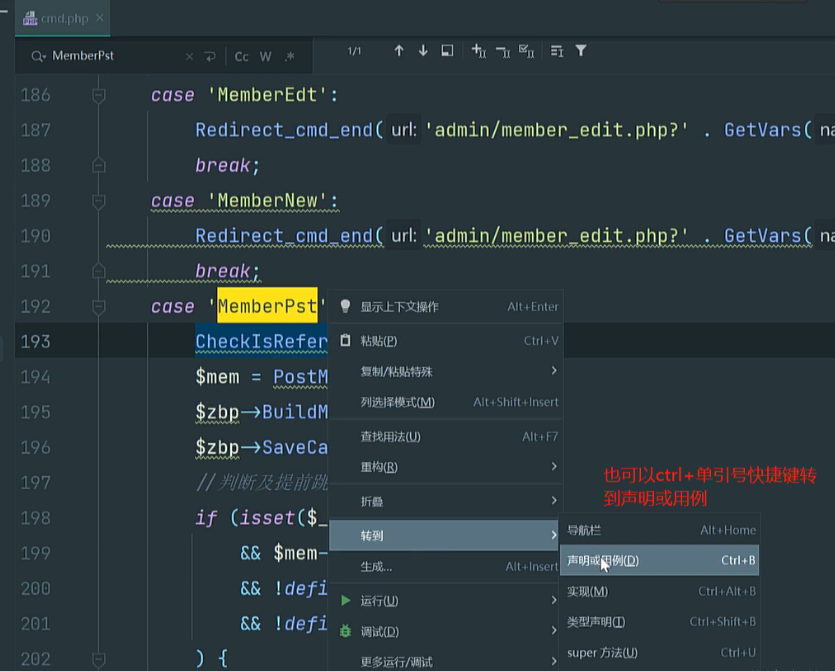Go to next occurrence arrow
The width and height of the screenshot is (835, 671).
pyautogui.click(x=423, y=51)
